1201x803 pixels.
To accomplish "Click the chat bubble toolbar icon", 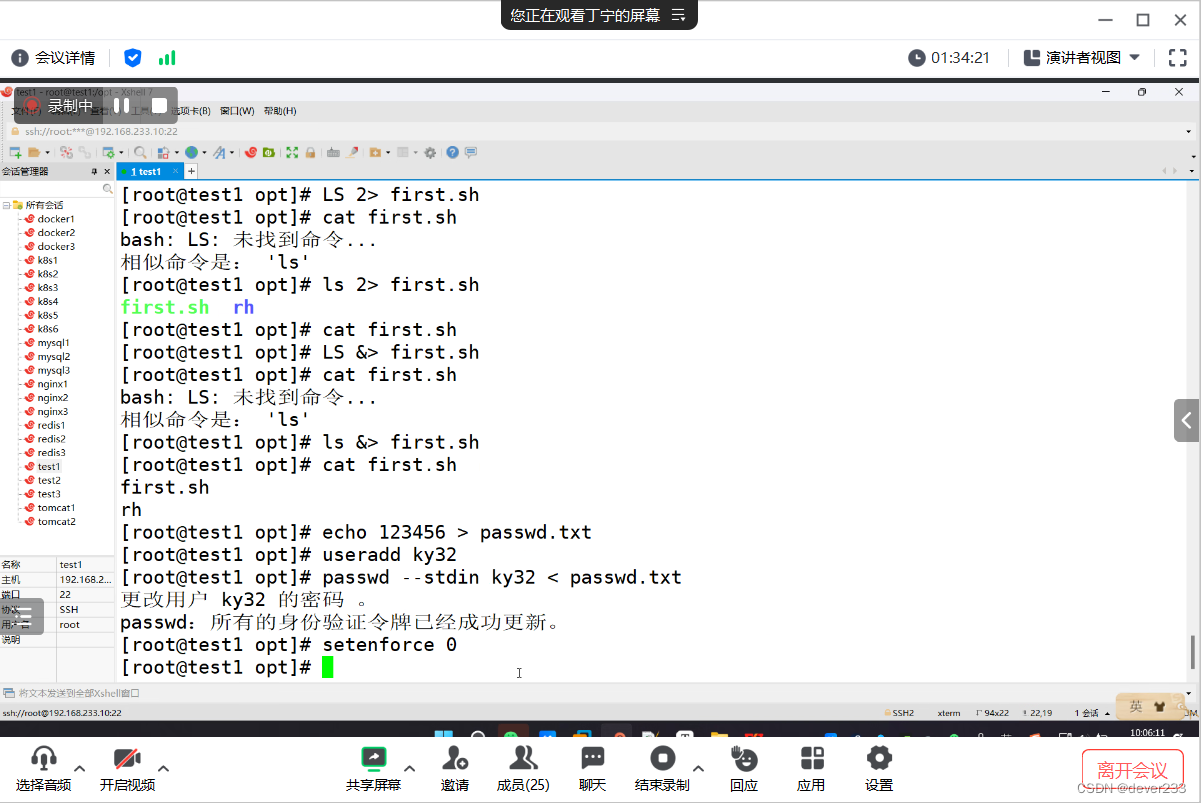I will coord(471,153).
